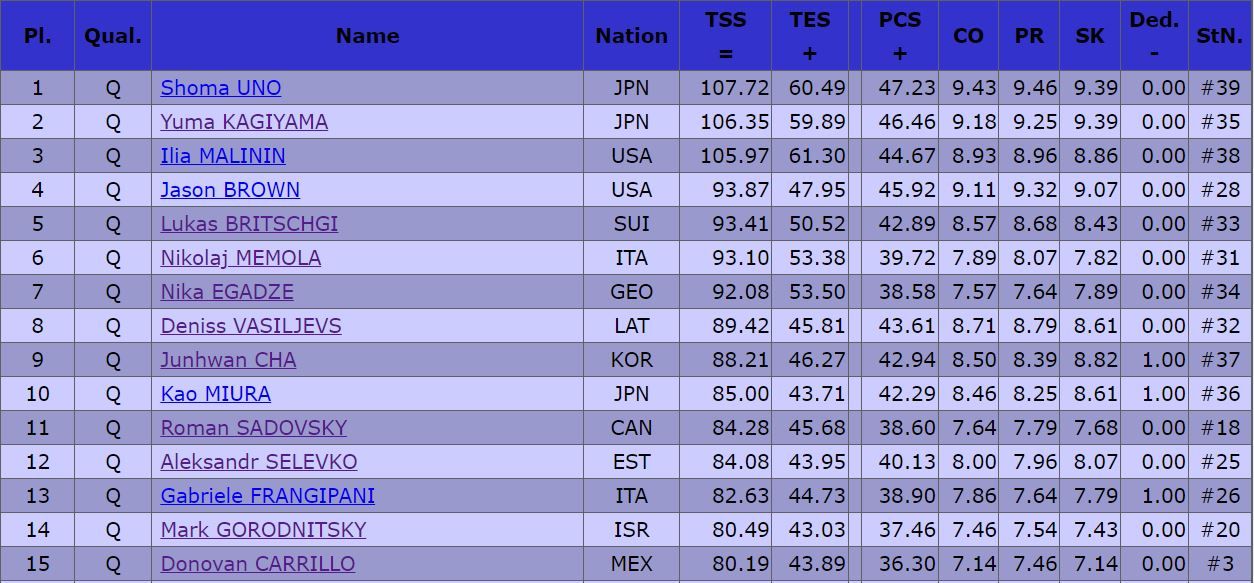Open Nikolaj MEMOLA profile

241,258
